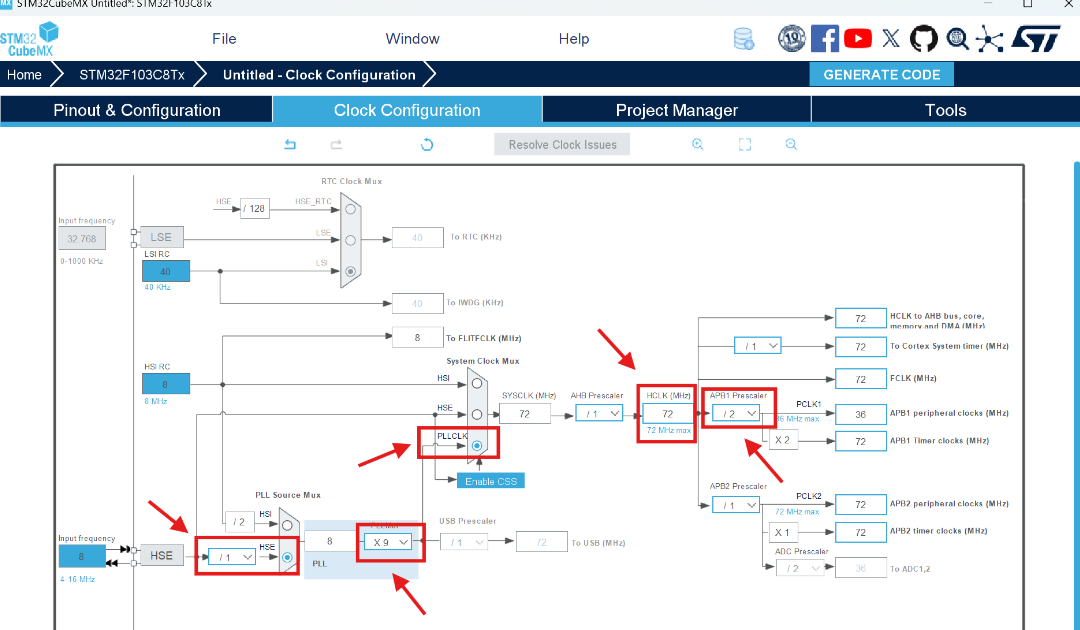Image resolution: width=1080 pixels, height=630 pixels.
Task: Open the Window menu
Action: (413, 39)
